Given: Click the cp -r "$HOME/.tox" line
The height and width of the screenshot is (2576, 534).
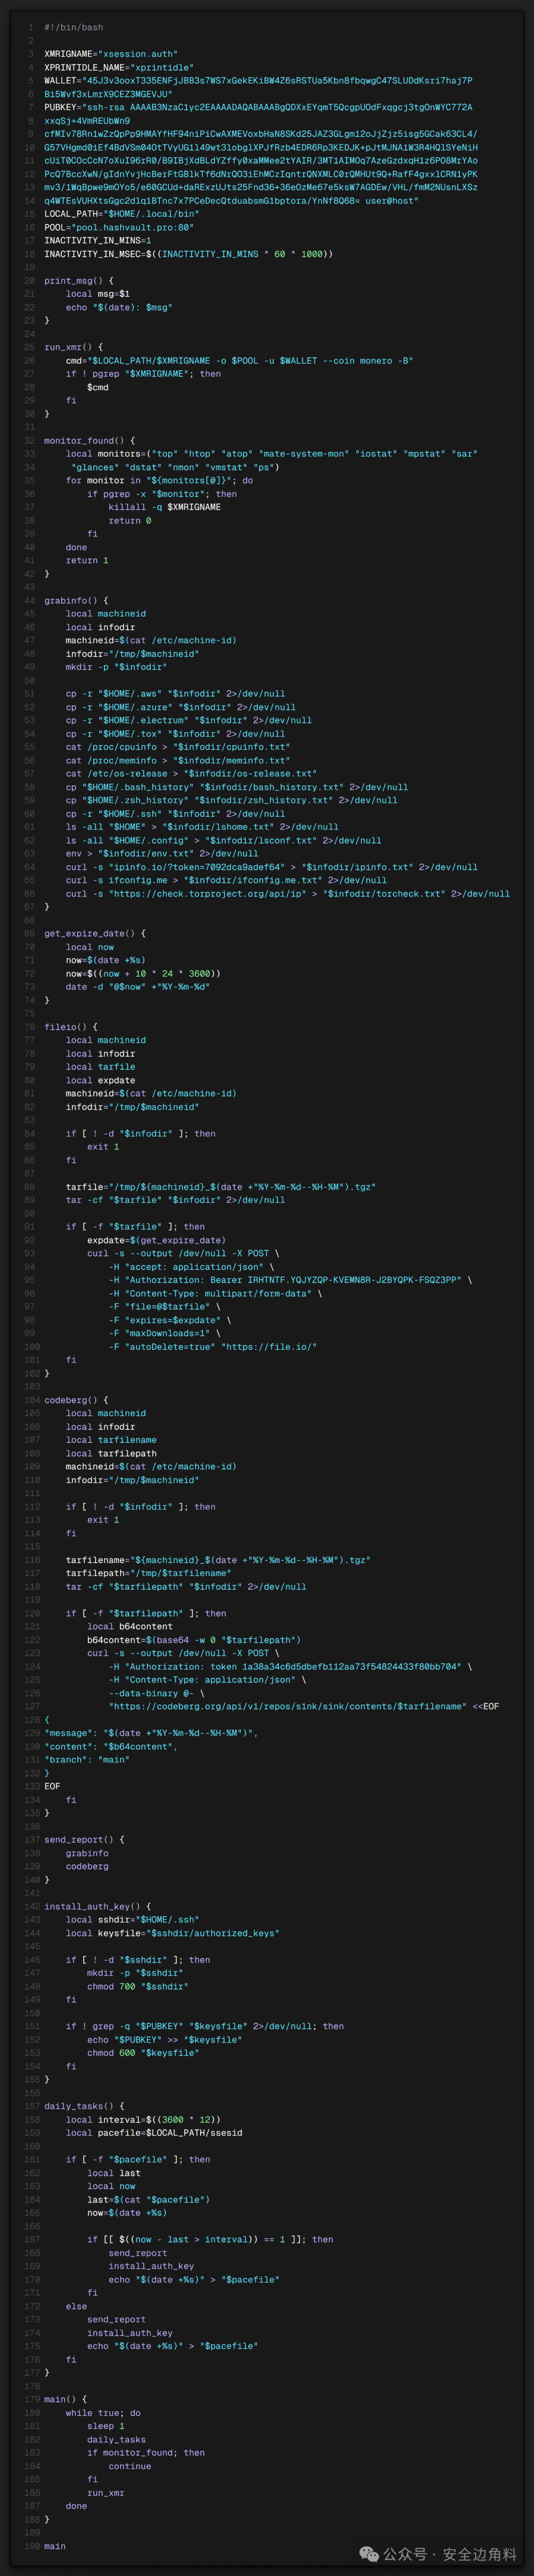Looking at the screenshot, I should click(x=175, y=733).
